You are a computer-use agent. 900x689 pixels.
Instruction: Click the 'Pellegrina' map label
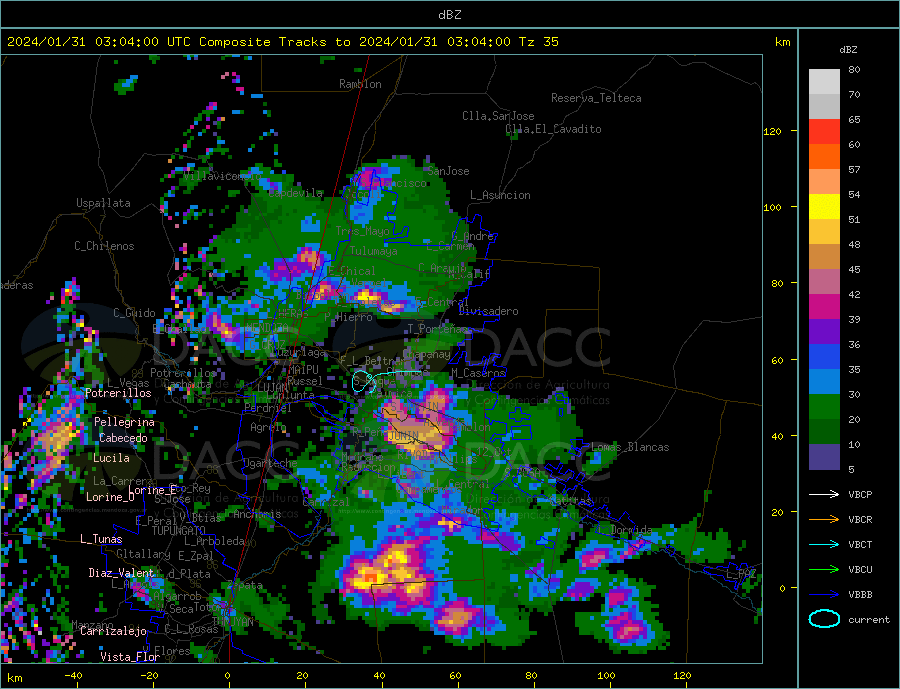coord(124,422)
